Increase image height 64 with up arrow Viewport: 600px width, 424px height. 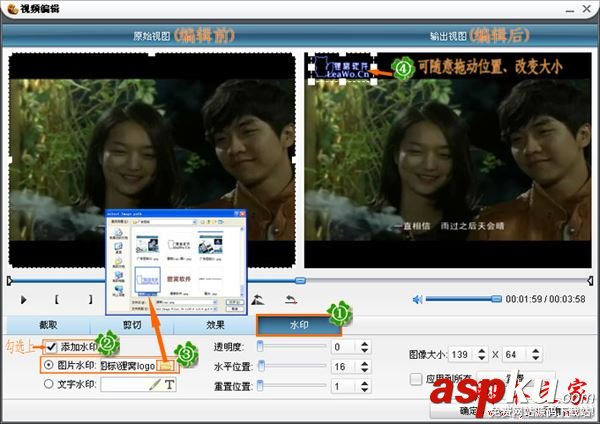(536, 351)
